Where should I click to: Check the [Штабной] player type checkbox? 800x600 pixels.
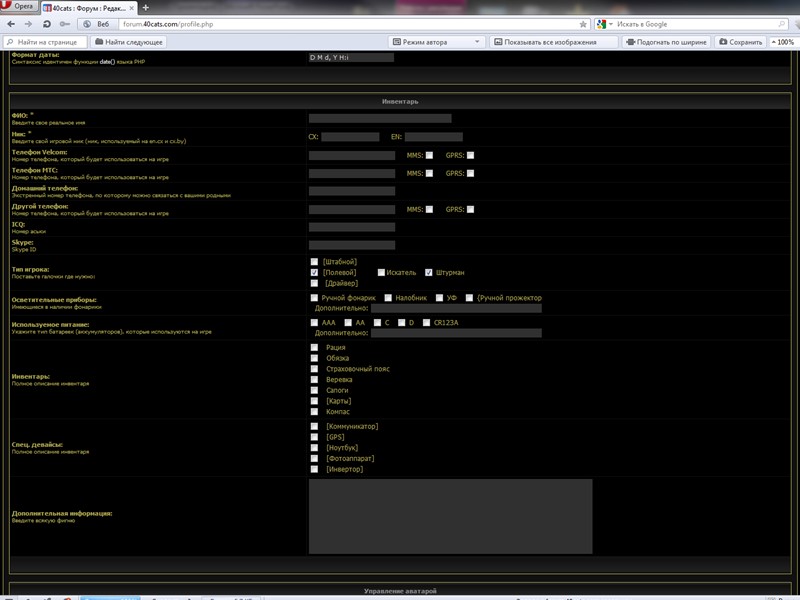point(314,262)
